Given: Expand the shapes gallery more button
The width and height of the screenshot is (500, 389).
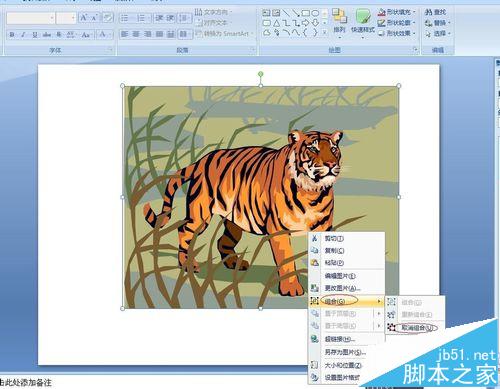Looking at the screenshot, I should coord(325,33).
